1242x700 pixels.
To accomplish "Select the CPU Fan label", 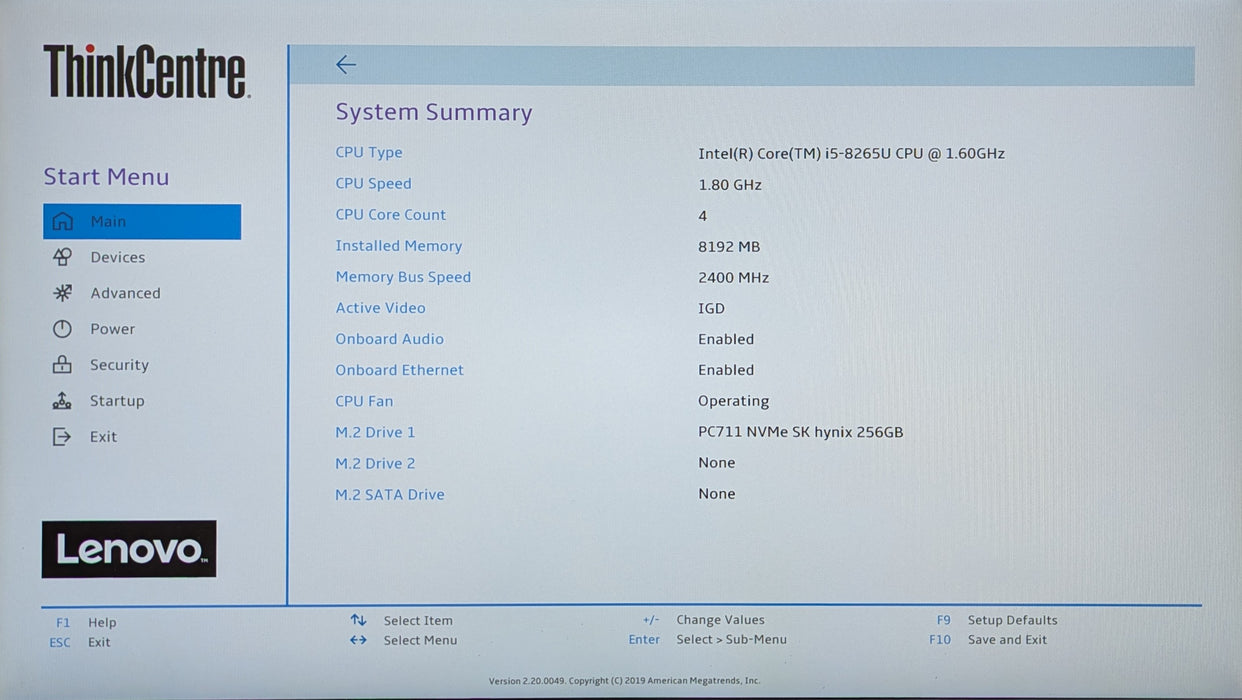I will [x=364, y=401].
